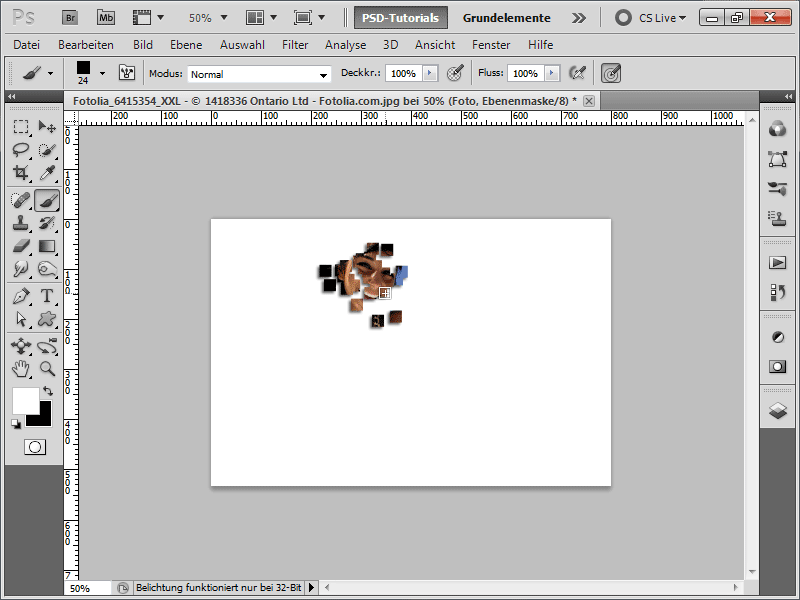Select the Eraser tool

(21, 246)
